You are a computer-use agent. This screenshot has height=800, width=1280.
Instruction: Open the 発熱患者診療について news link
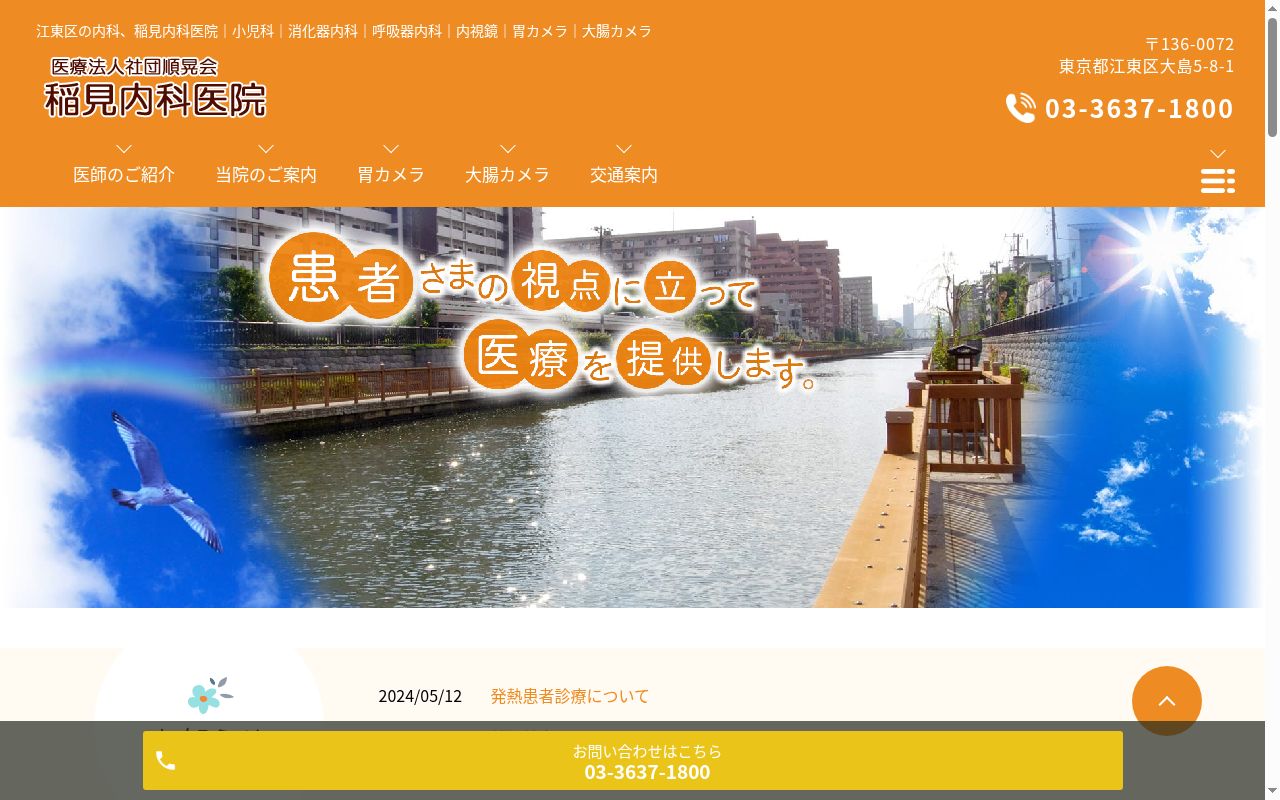[570, 696]
